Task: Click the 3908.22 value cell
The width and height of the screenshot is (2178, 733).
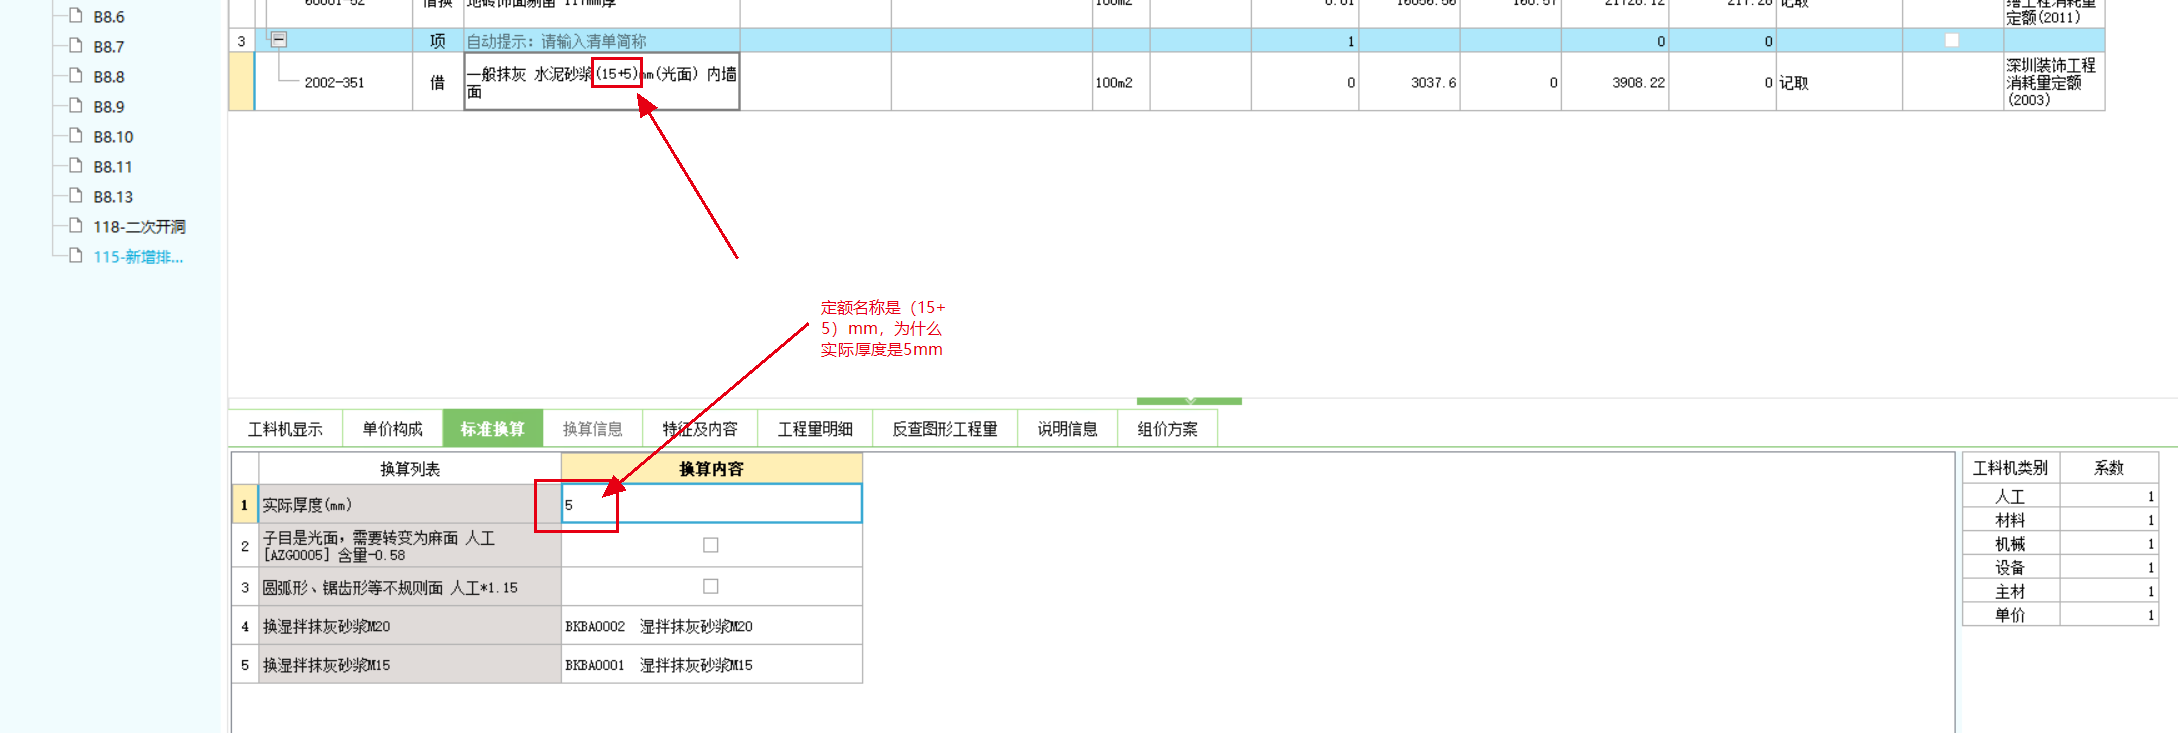Action: [1615, 83]
